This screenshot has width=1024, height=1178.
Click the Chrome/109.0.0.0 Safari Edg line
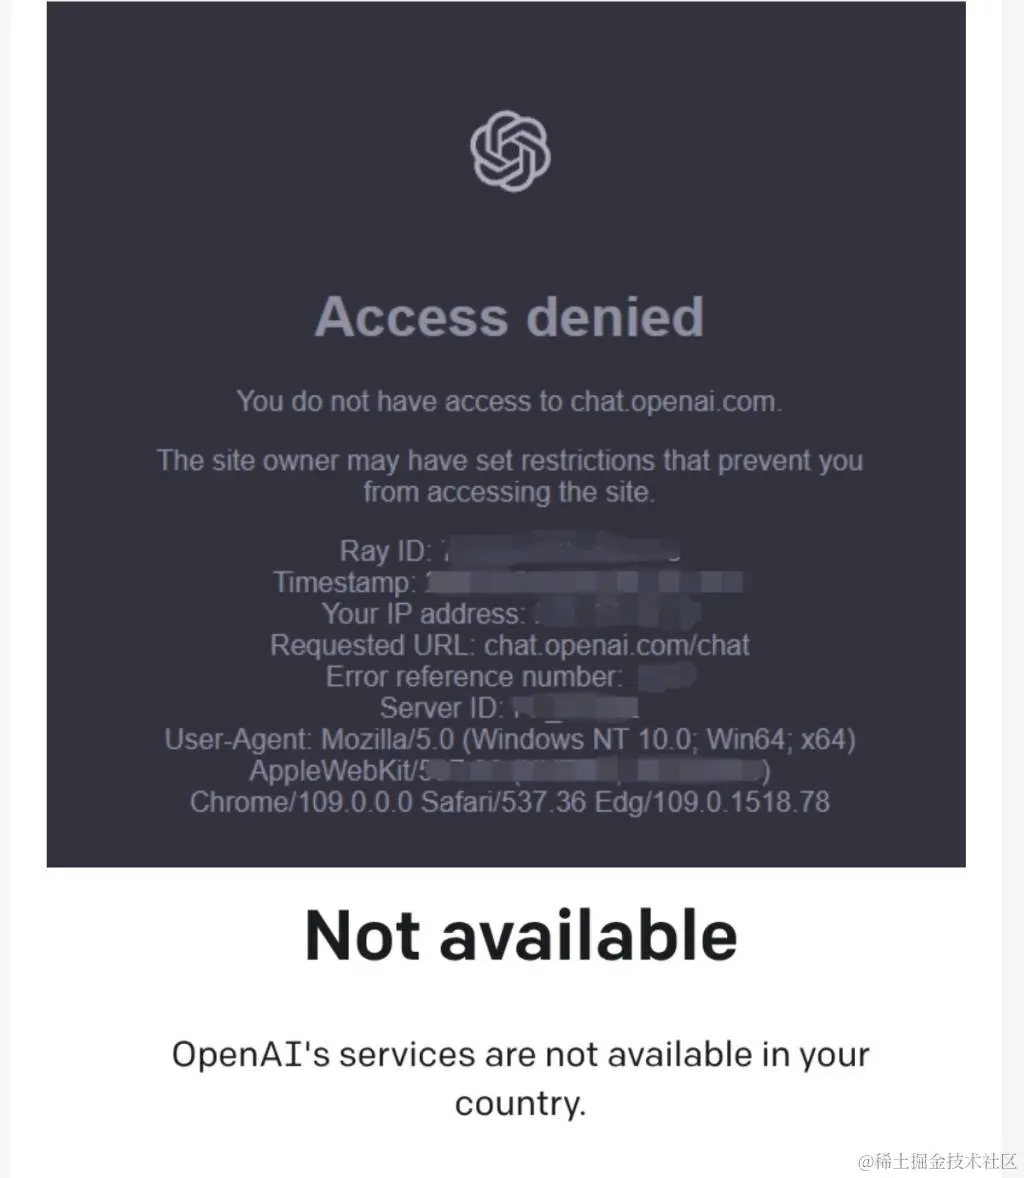509,802
